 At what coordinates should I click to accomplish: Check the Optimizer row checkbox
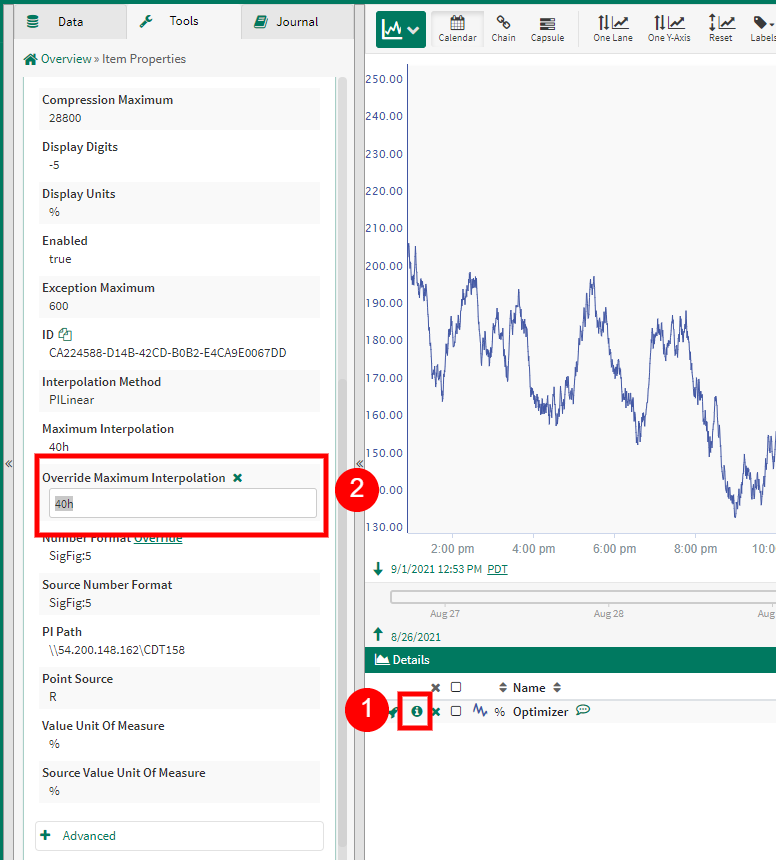[456, 711]
